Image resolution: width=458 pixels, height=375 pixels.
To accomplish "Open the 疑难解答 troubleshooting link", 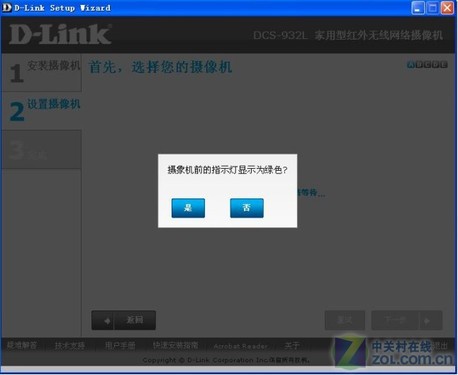I will [22, 345].
